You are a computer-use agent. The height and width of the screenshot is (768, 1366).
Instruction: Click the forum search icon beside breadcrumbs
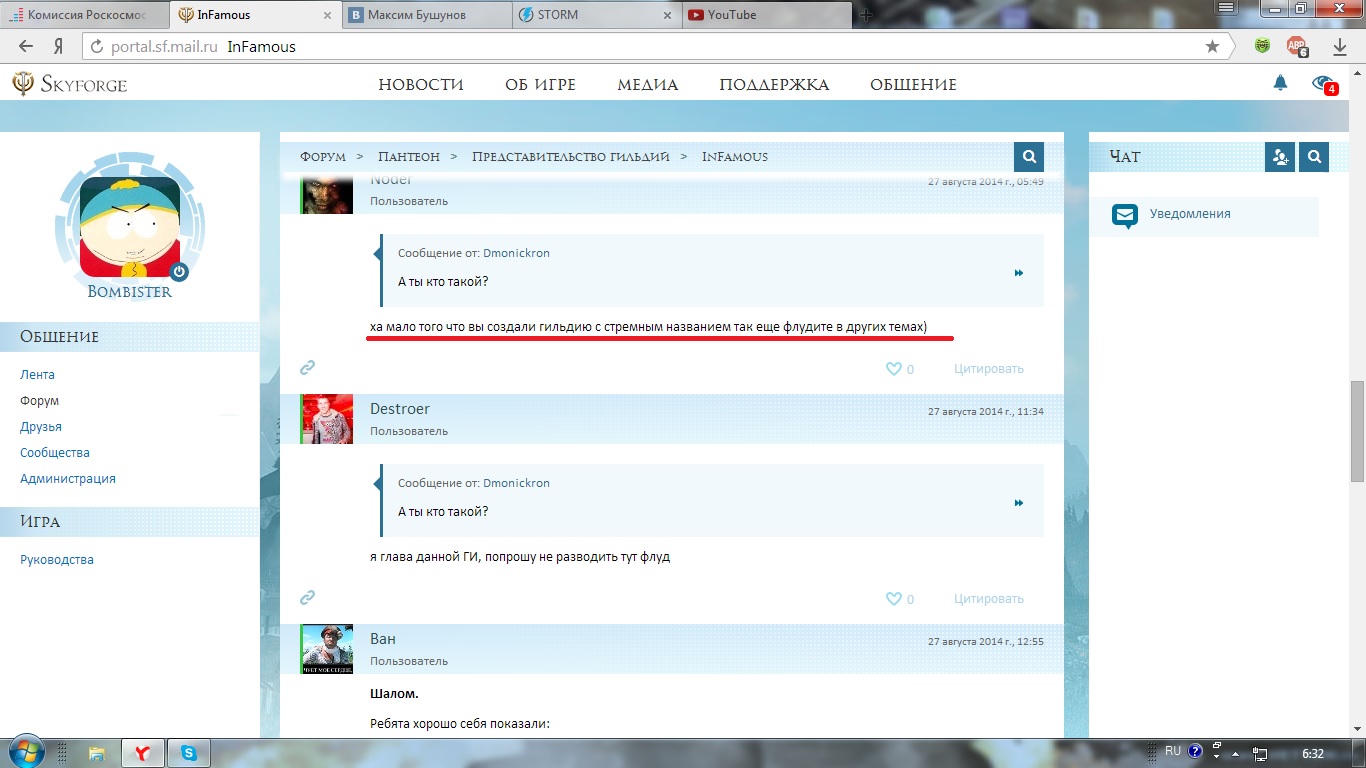(x=1028, y=157)
